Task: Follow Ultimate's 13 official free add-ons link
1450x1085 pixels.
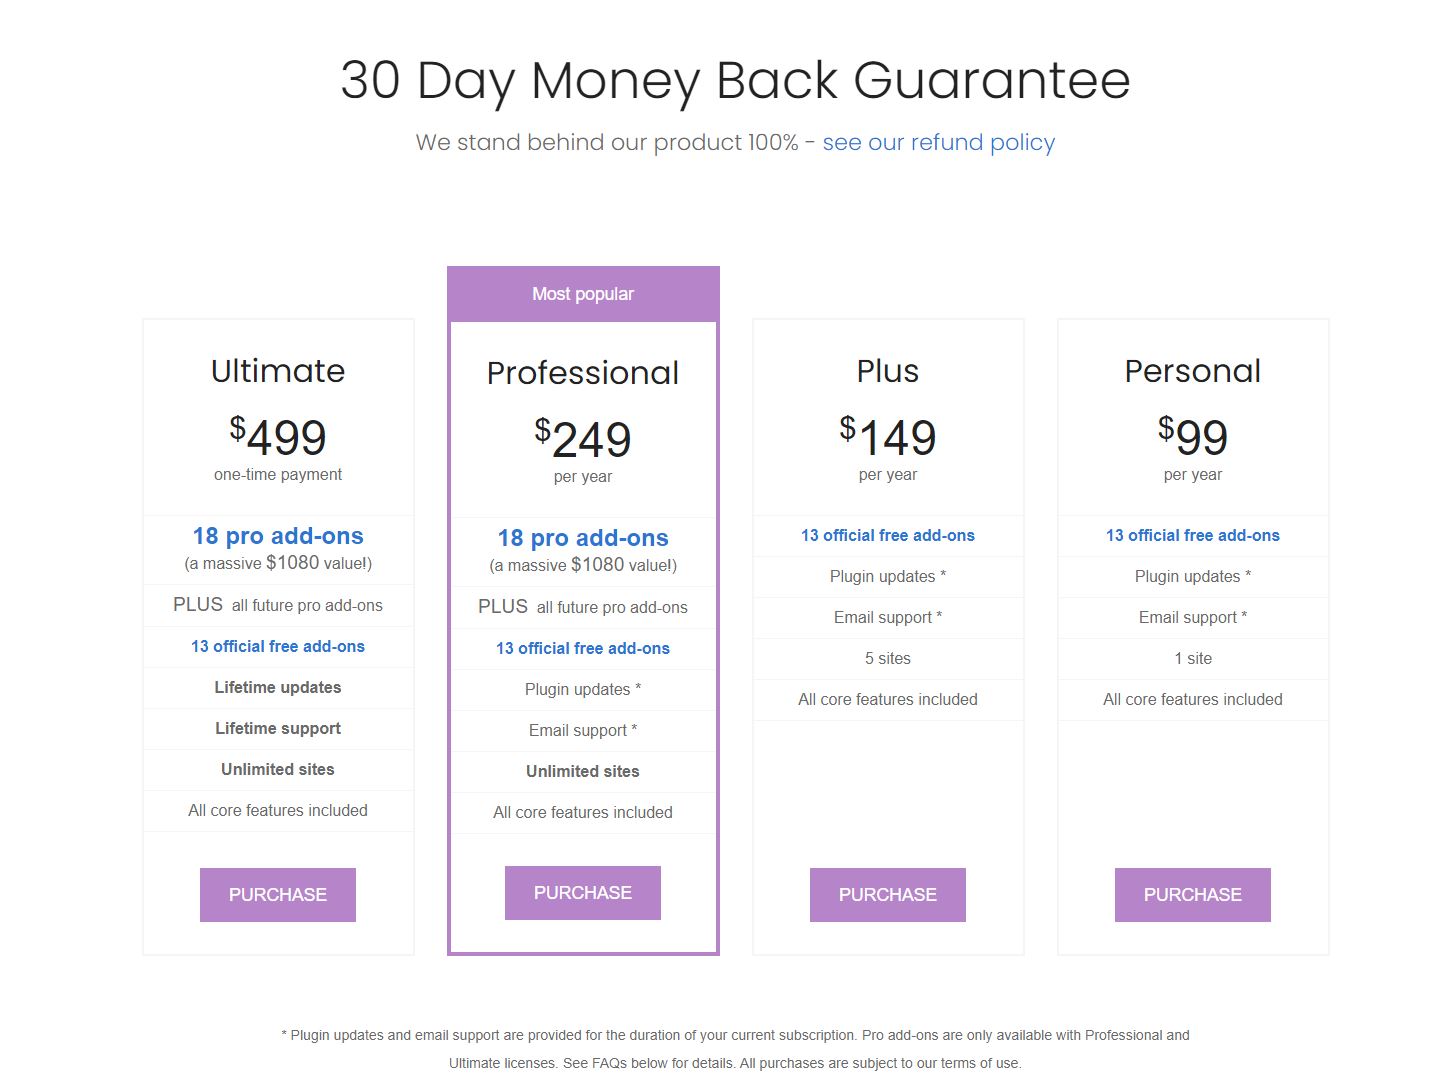Action: point(278,647)
